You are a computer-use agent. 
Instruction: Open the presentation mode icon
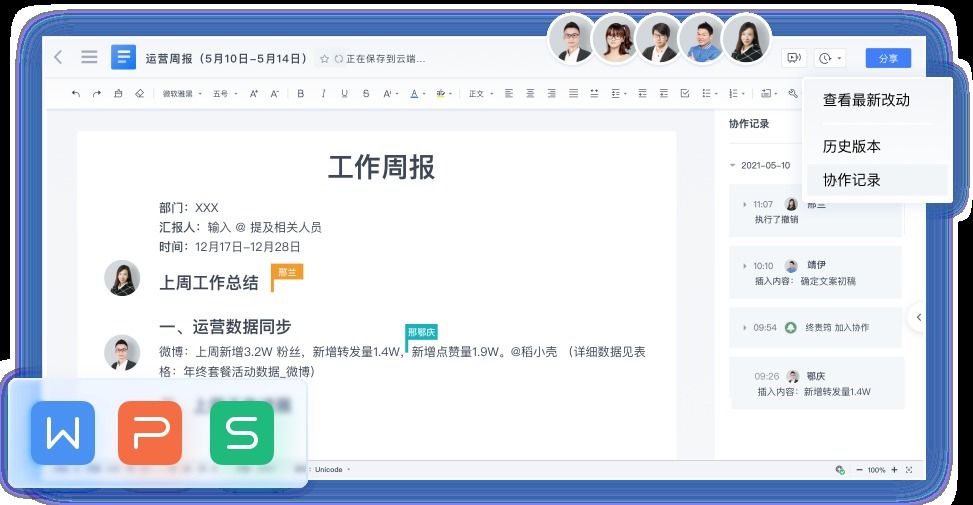point(794,59)
